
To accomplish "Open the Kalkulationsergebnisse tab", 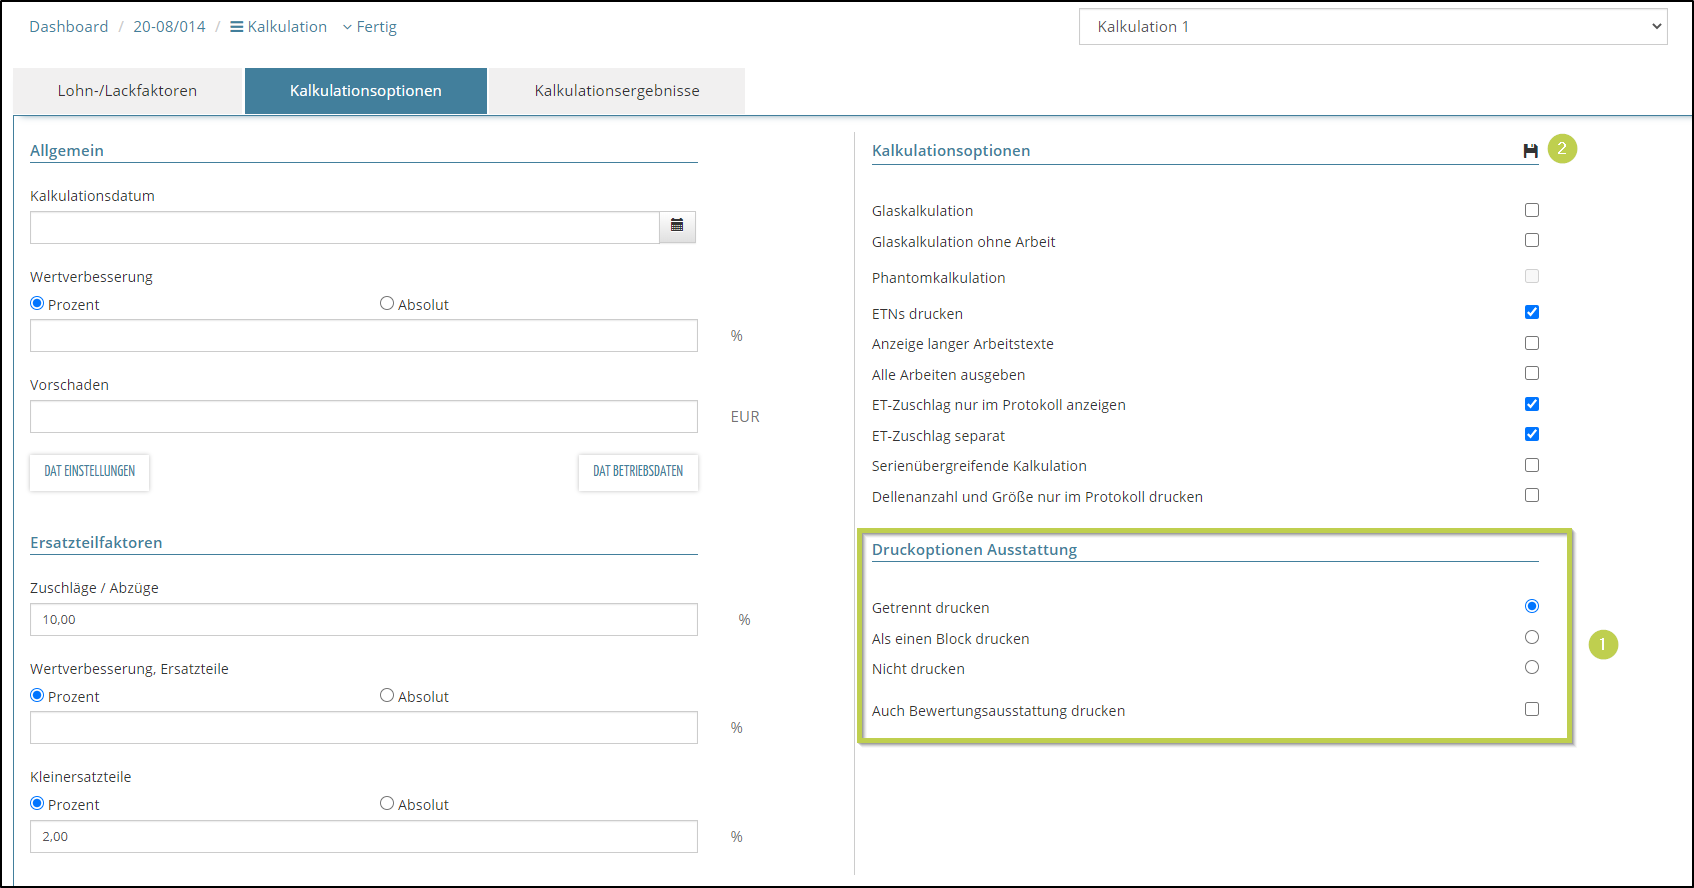I will pyautogui.click(x=616, y=91).
